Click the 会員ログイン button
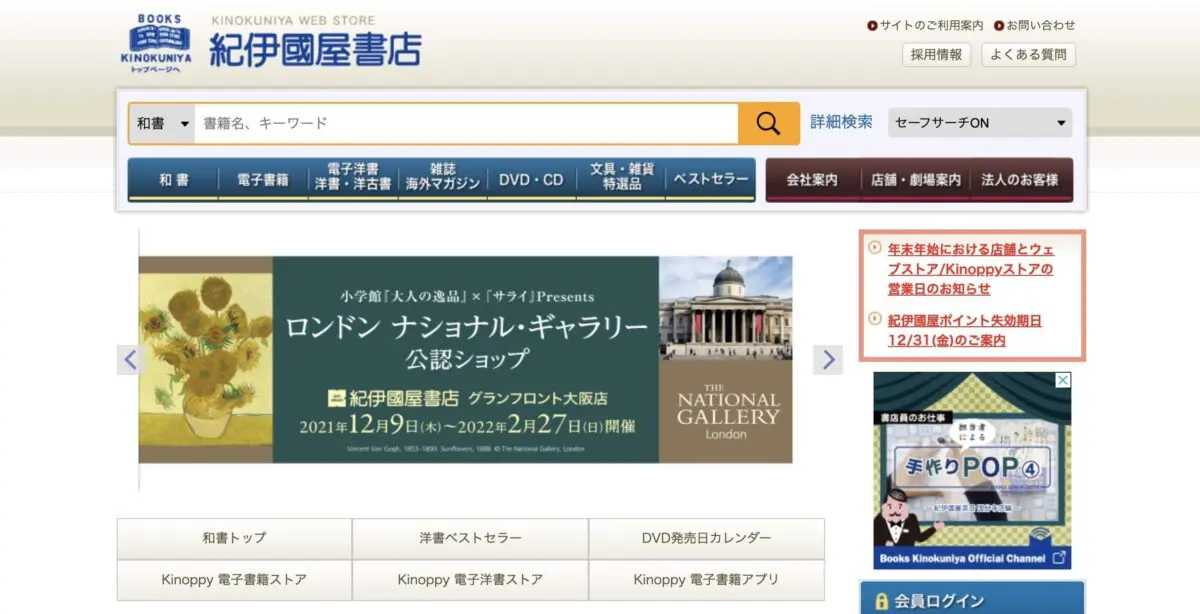This screenshot has width=1200, height=614. pos(972,599)
